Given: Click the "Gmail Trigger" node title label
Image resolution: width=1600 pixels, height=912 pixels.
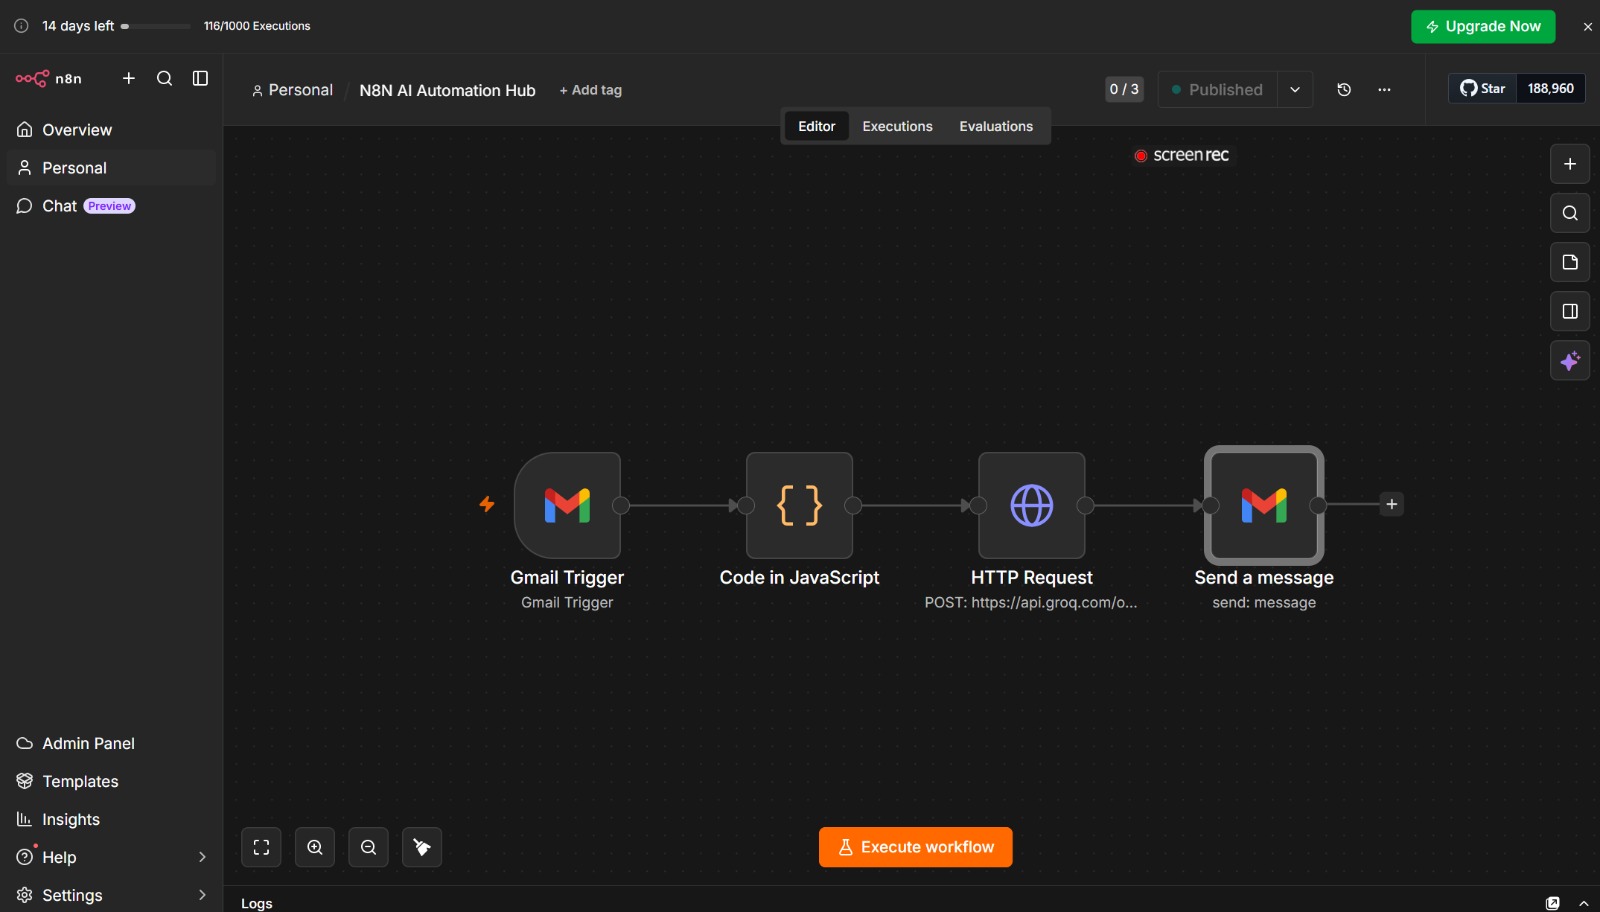Looking at the screenshot, I should [567, 577].
